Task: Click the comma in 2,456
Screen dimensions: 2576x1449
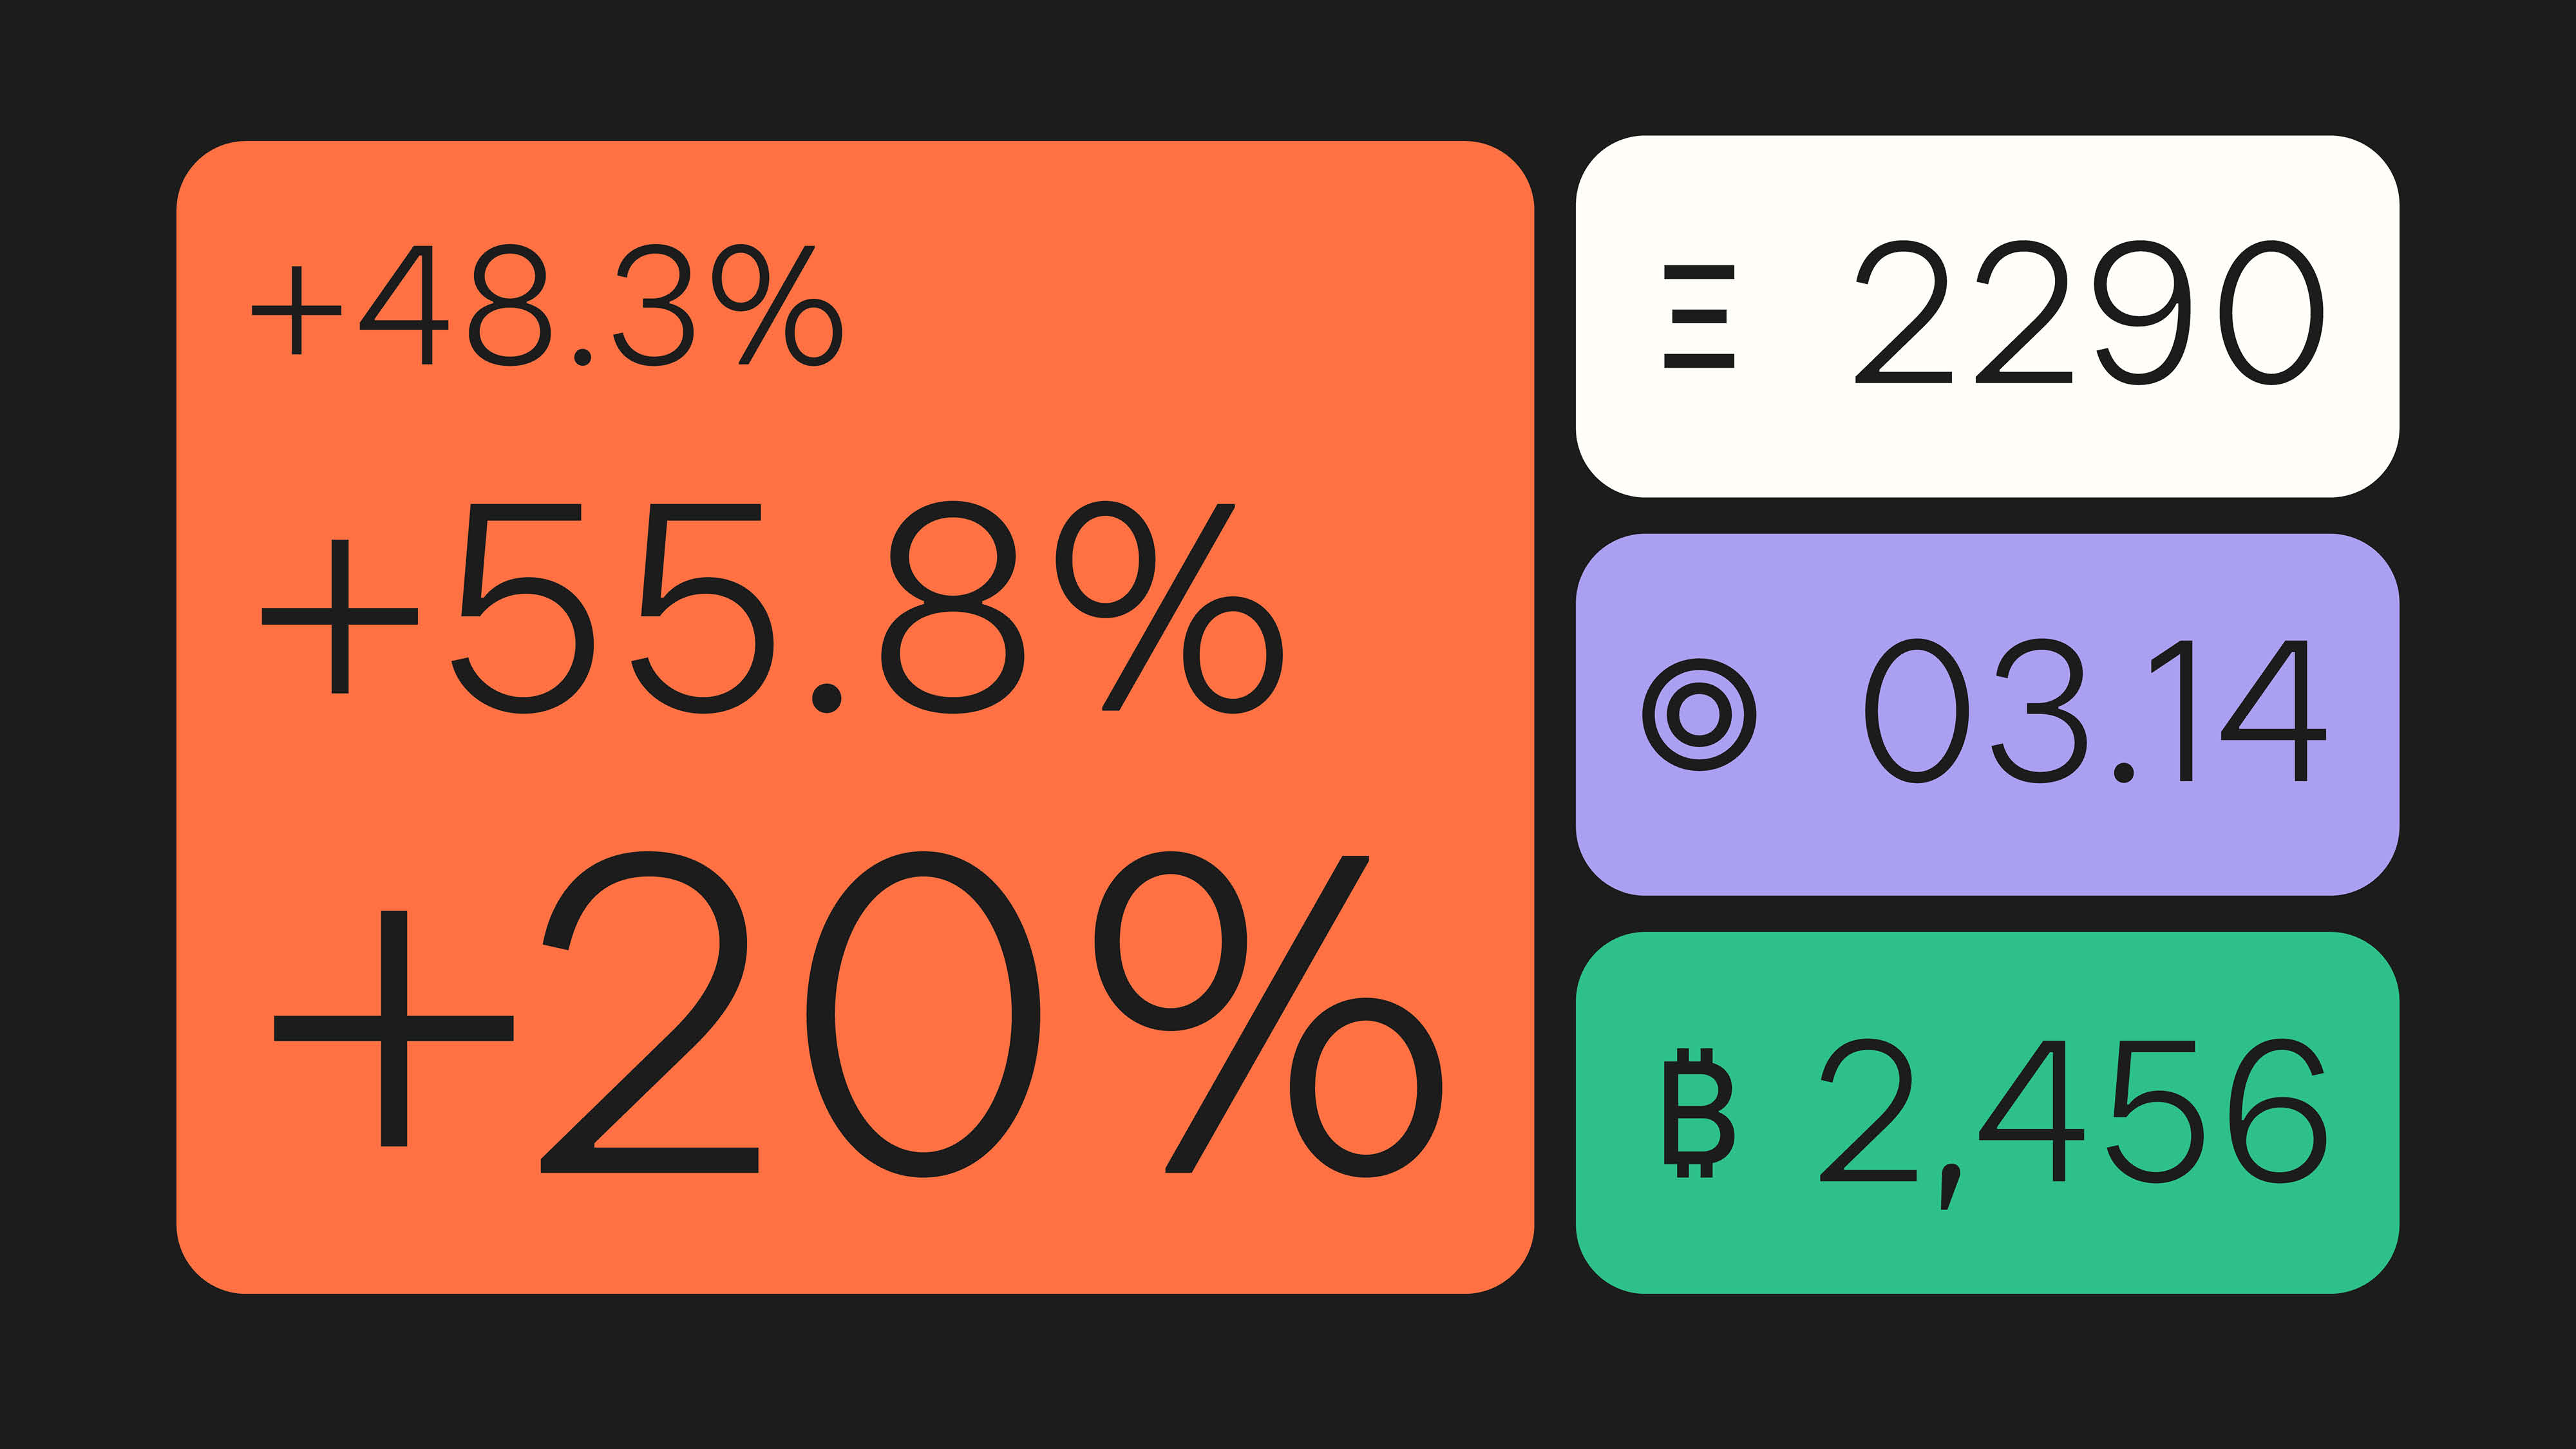Action: [x=1950, y=1188]
